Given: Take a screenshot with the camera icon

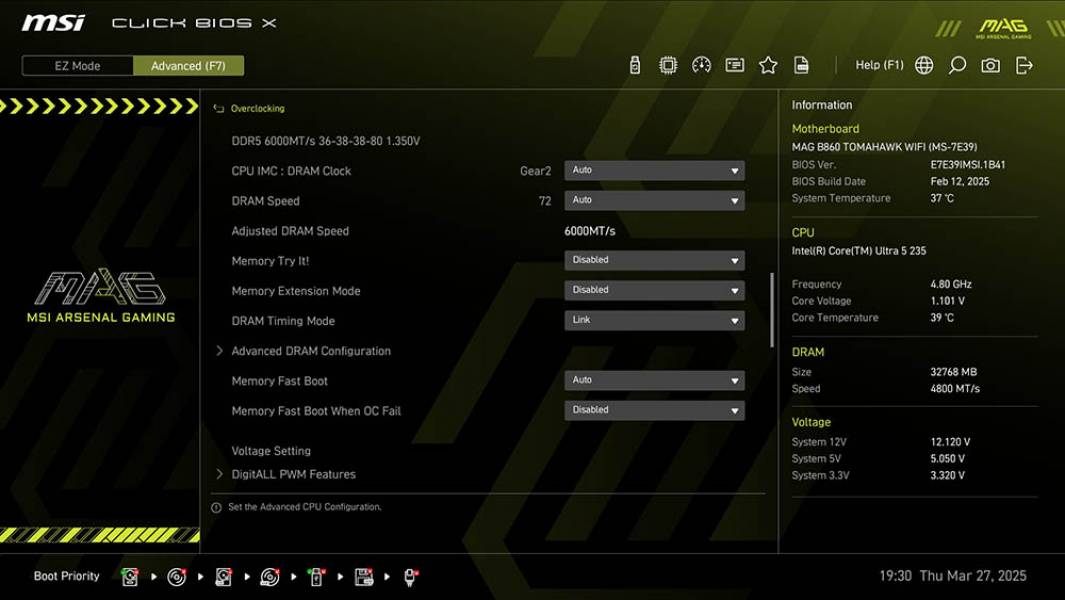Looking at the screenshot, I should click(990, 65).
